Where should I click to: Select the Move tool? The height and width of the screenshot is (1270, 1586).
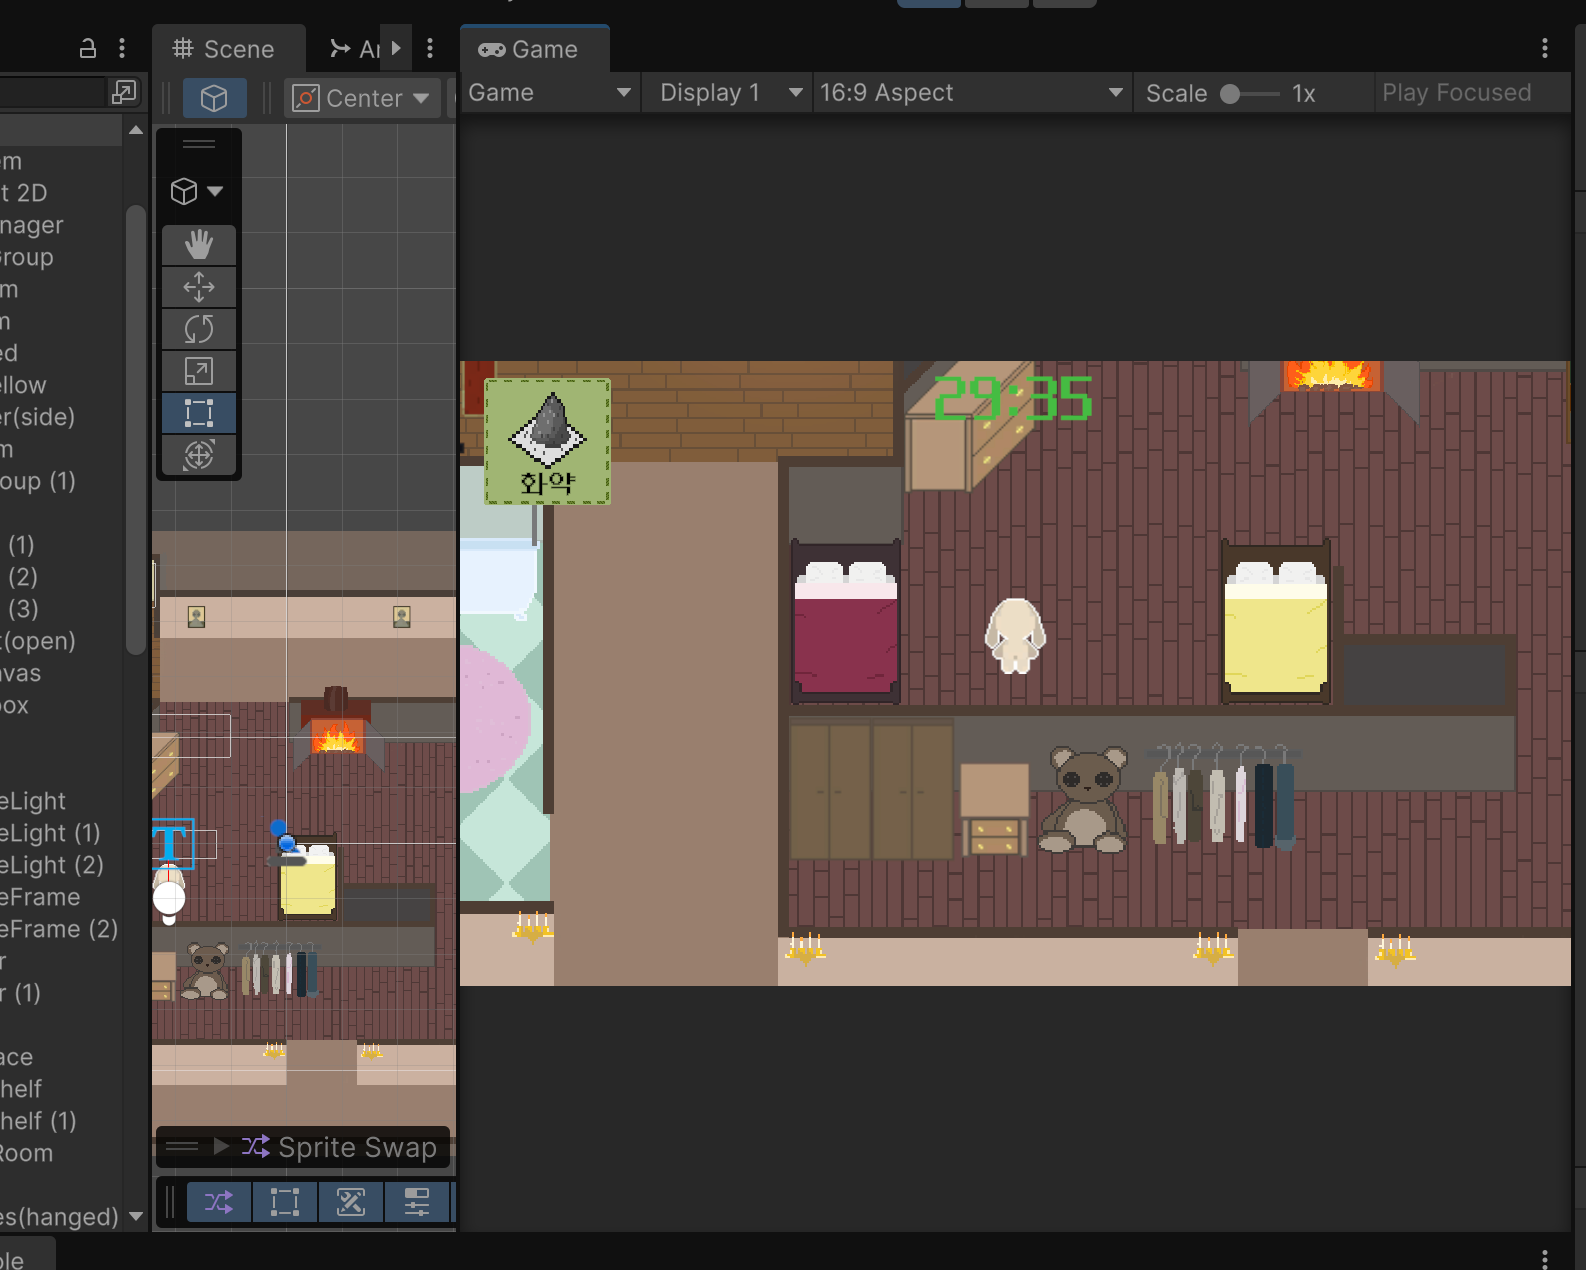199,287
